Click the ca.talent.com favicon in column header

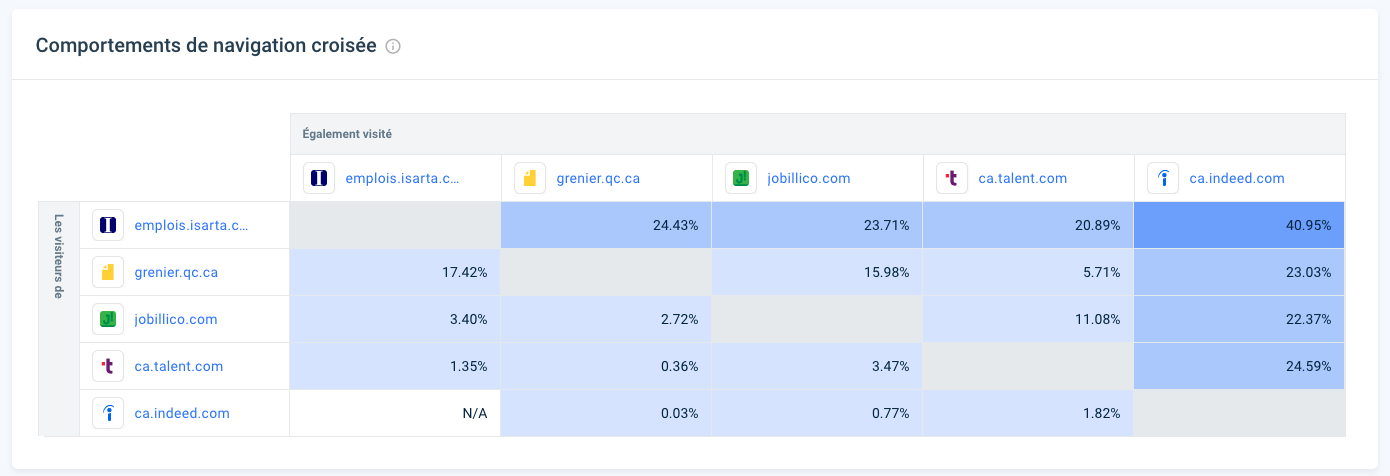click(x=952, y=179)
